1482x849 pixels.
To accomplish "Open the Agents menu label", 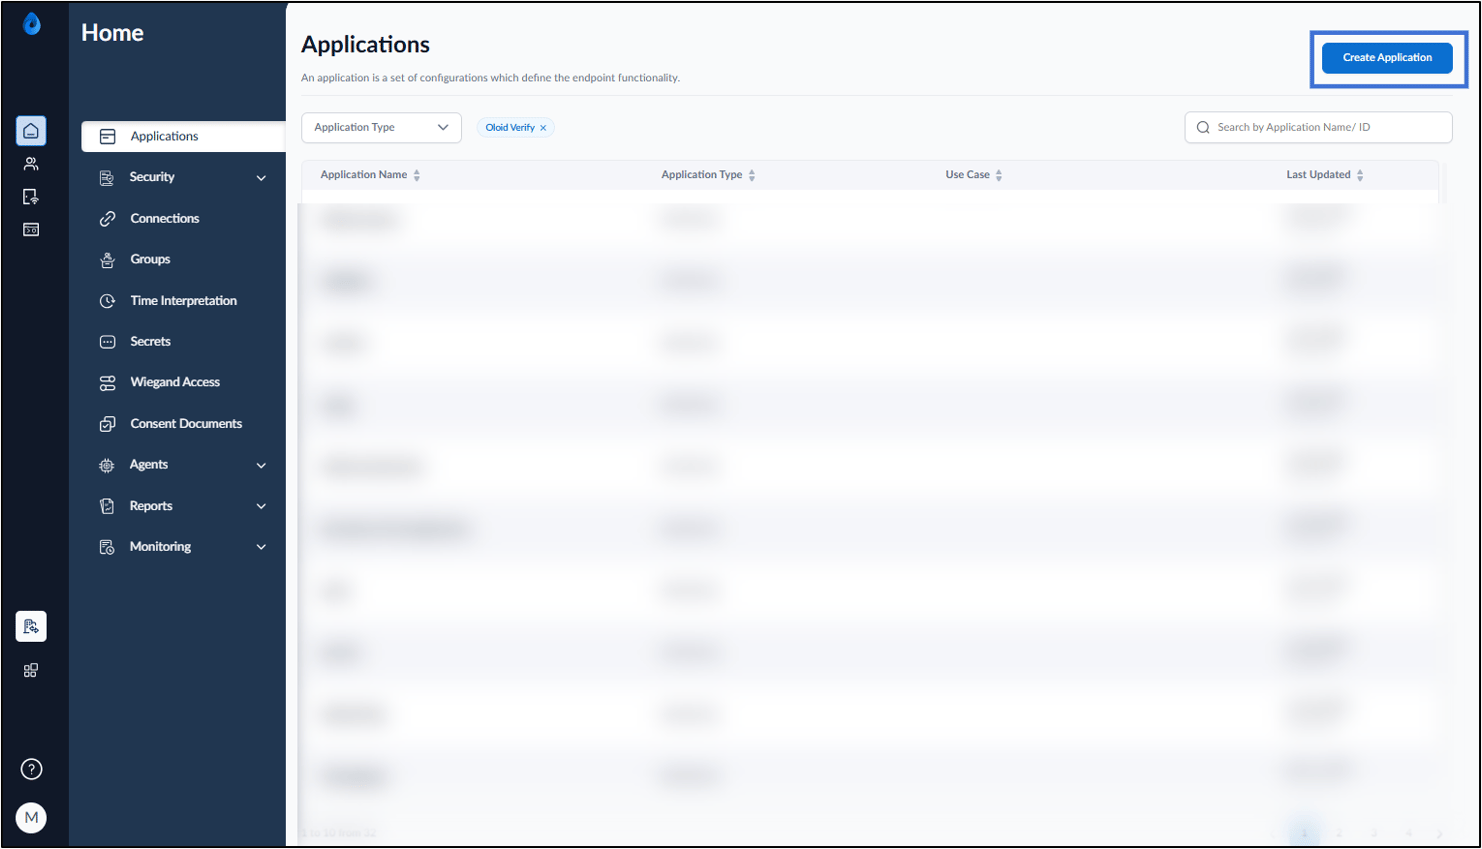I will pos(149,465).
